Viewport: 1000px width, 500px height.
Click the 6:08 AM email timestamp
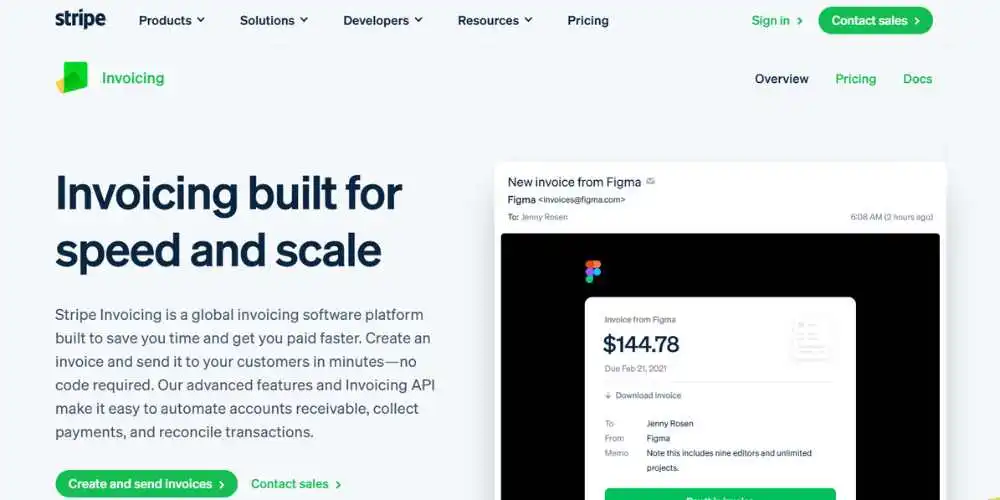(892, 217)
